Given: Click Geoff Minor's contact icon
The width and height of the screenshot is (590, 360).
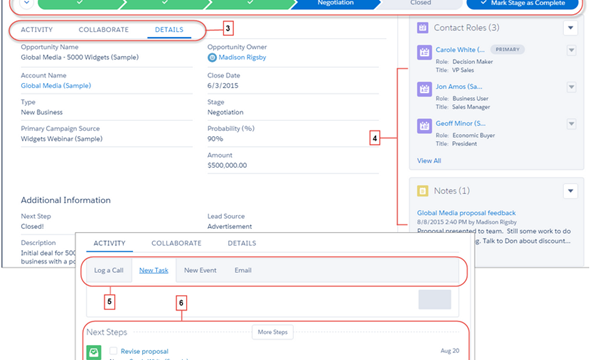Looking at the screenshot, I should [x=424, y=126].
